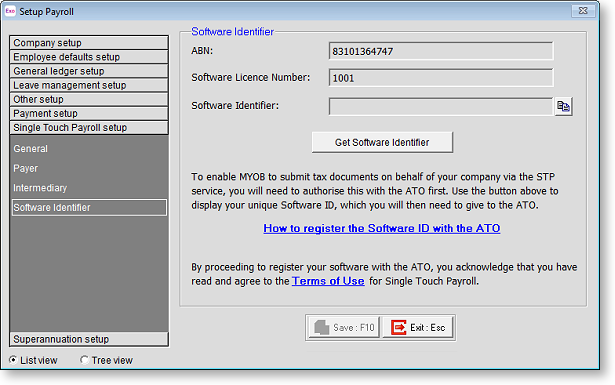This screenshot has height=385, width=615.
Task: Expand the Employee defaults setup section
Action: tap(89, 56)
